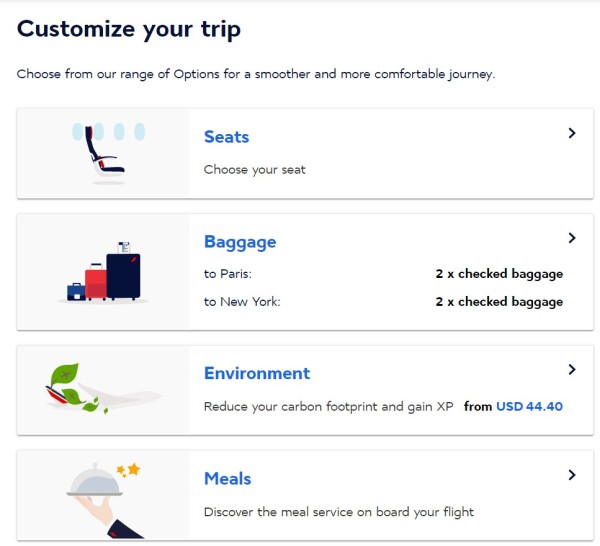The height and width of the screenshot is (546, 600).
Task: Click Paris '2 x checked baggage' value
Action: click(499, 274)
